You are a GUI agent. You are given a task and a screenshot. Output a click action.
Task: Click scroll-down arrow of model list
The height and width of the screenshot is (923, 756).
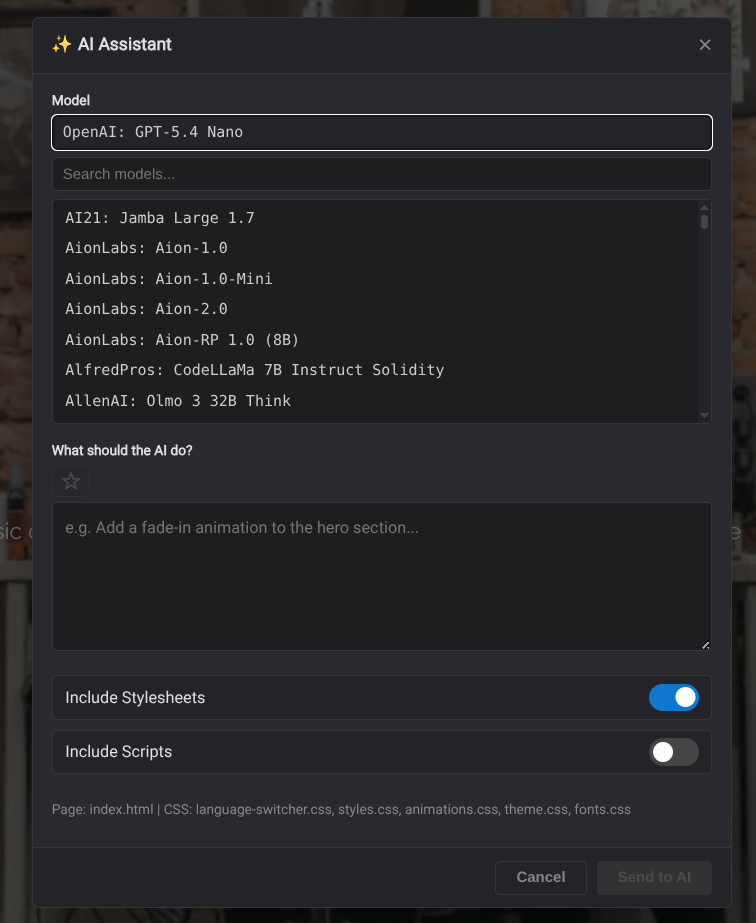[704, 415]
